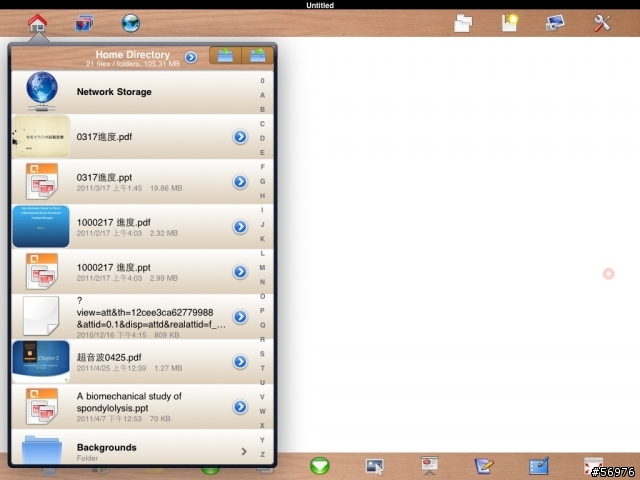The width and height of the screenshot is (640, 480).
Task: Click the blue Backgrounds folder icon
Action: [42, 449]
